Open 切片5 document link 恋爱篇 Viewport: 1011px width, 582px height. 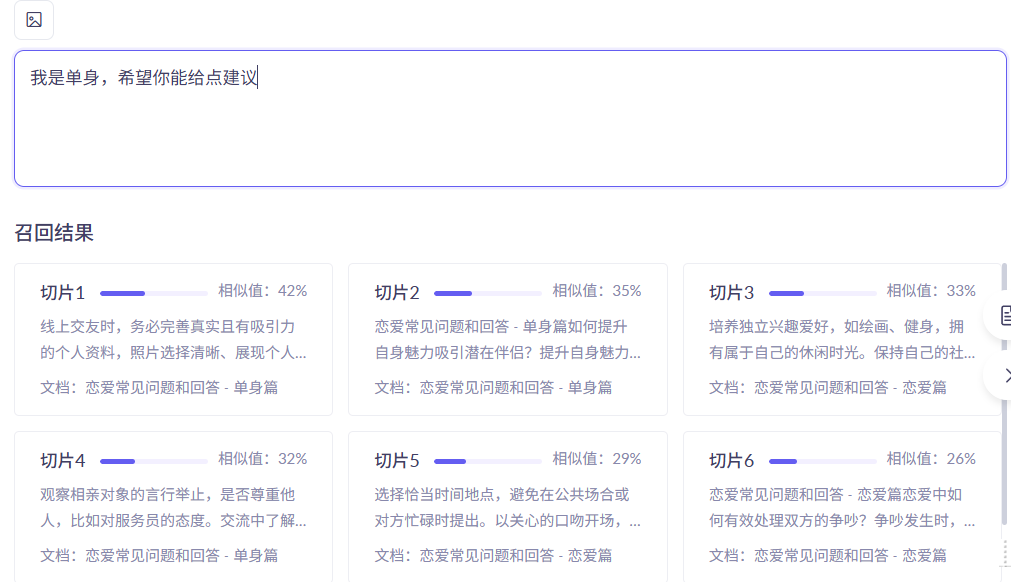pyautogui.click(x=493, y=556)
